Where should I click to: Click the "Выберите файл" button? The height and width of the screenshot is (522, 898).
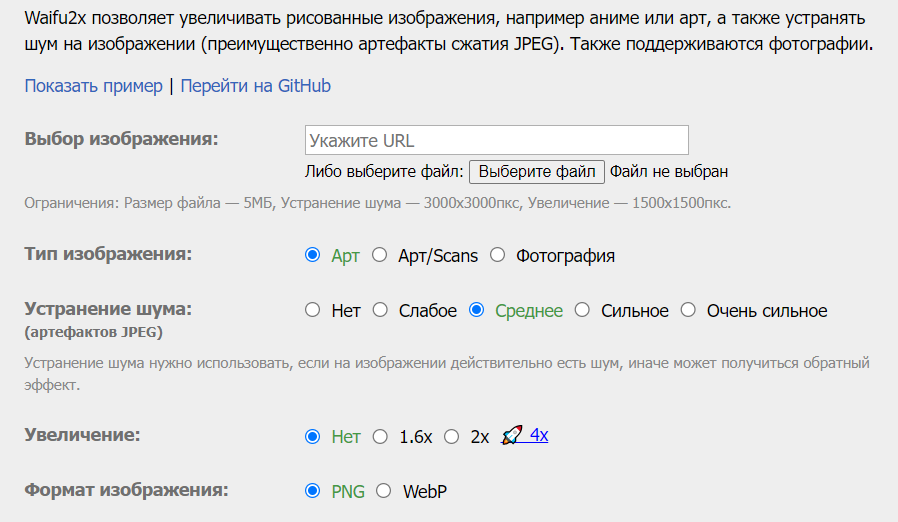[537, 172]
